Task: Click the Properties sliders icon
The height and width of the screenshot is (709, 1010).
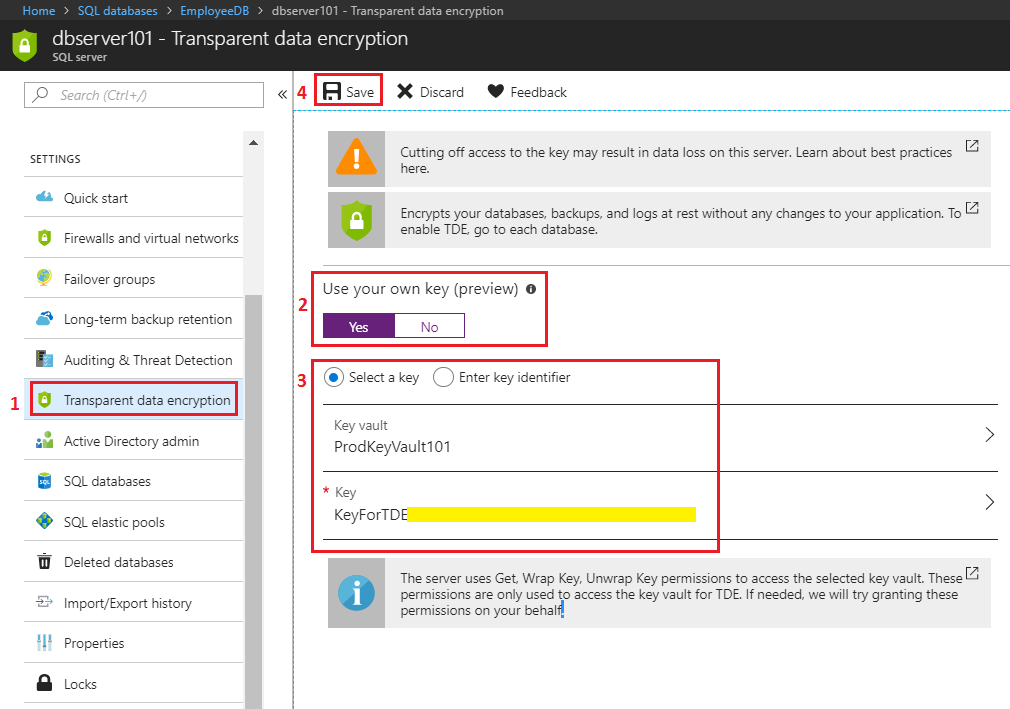Action: pos(44,643)
